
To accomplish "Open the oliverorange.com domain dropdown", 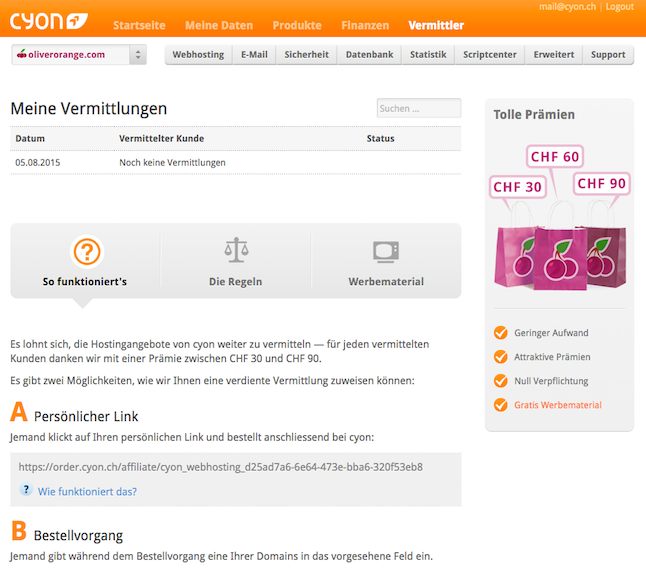I will (x=79, y=54).
